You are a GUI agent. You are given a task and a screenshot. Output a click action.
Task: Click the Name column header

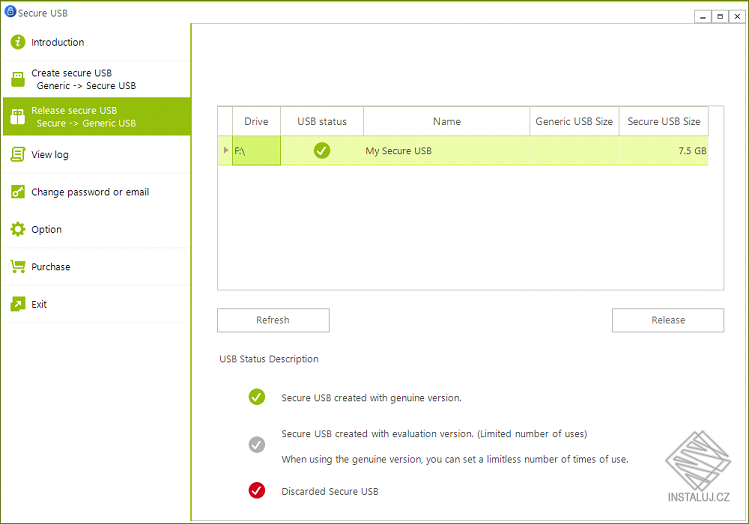point(447,121)
